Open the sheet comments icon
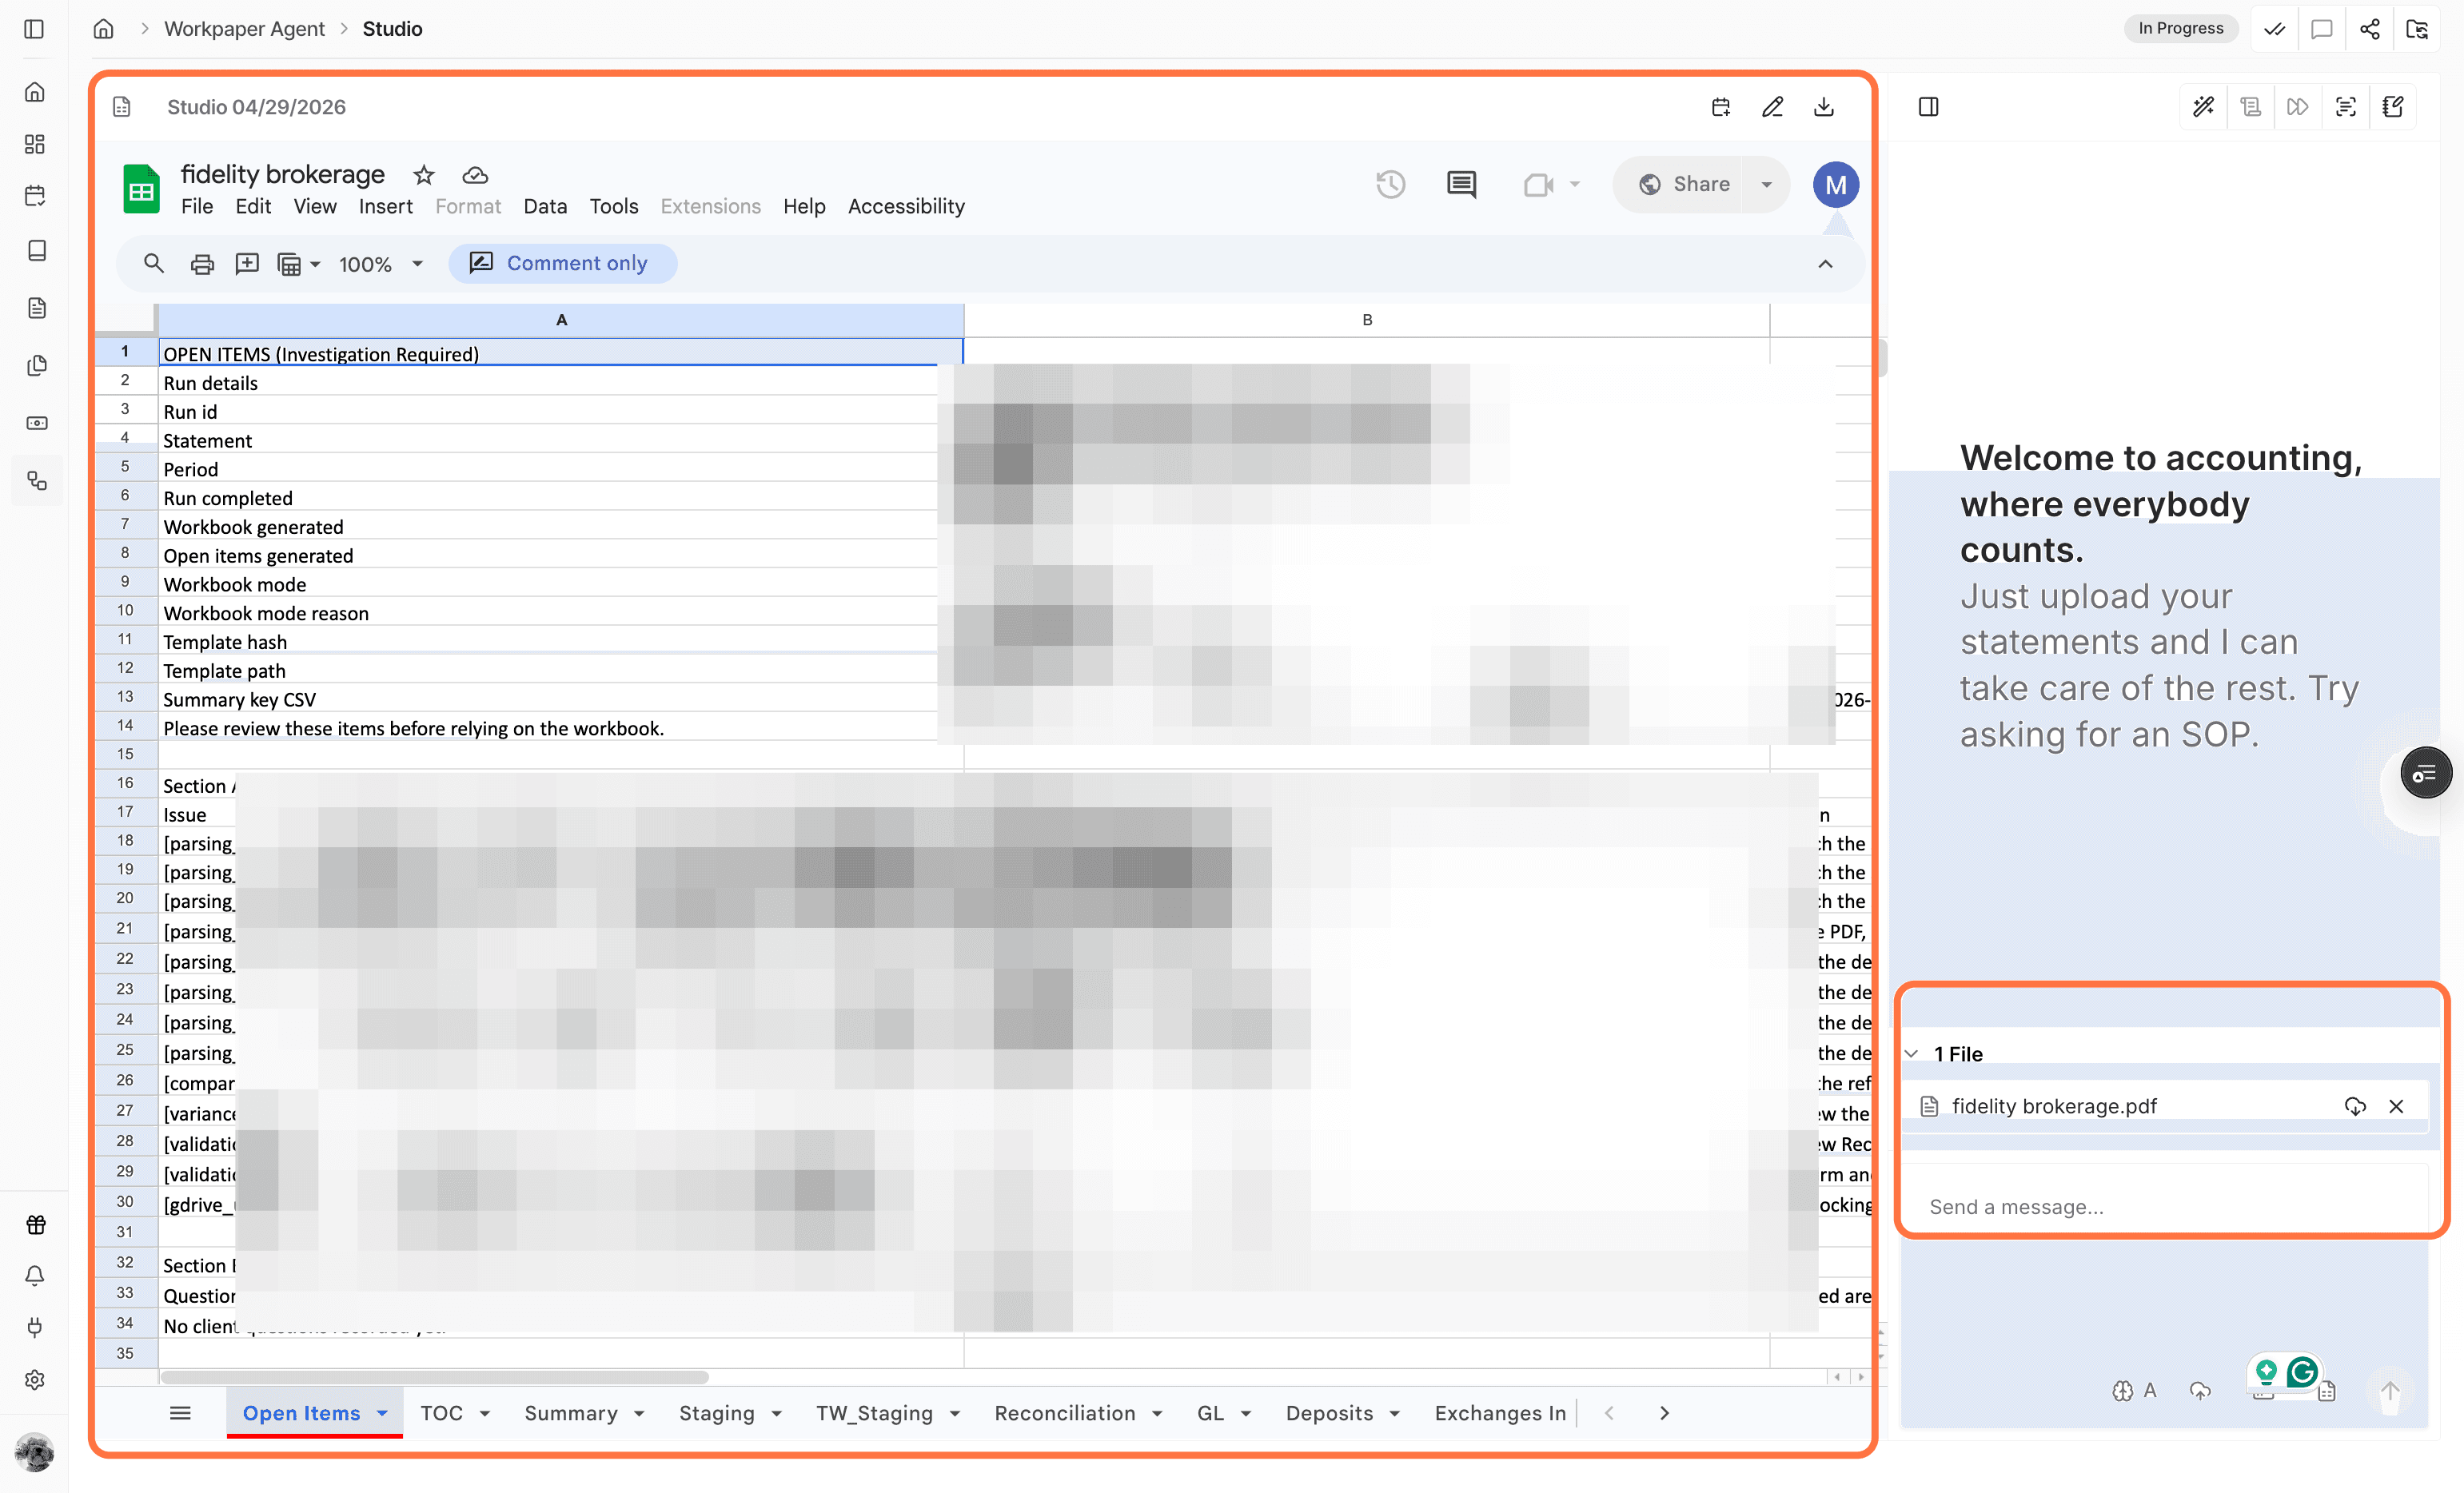This screenshot has width=2464, height=1493. pyautogui.click(x=1462, y=184)
